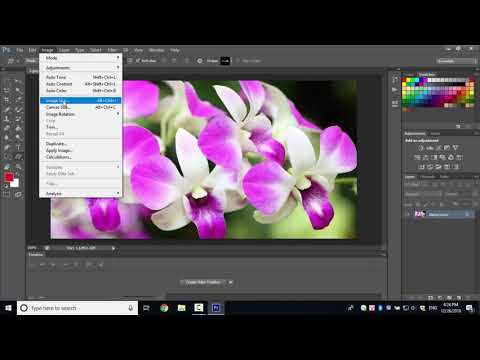Switch to the Channels tab
This screenshot has width=480, height=360.
point(427,177)
